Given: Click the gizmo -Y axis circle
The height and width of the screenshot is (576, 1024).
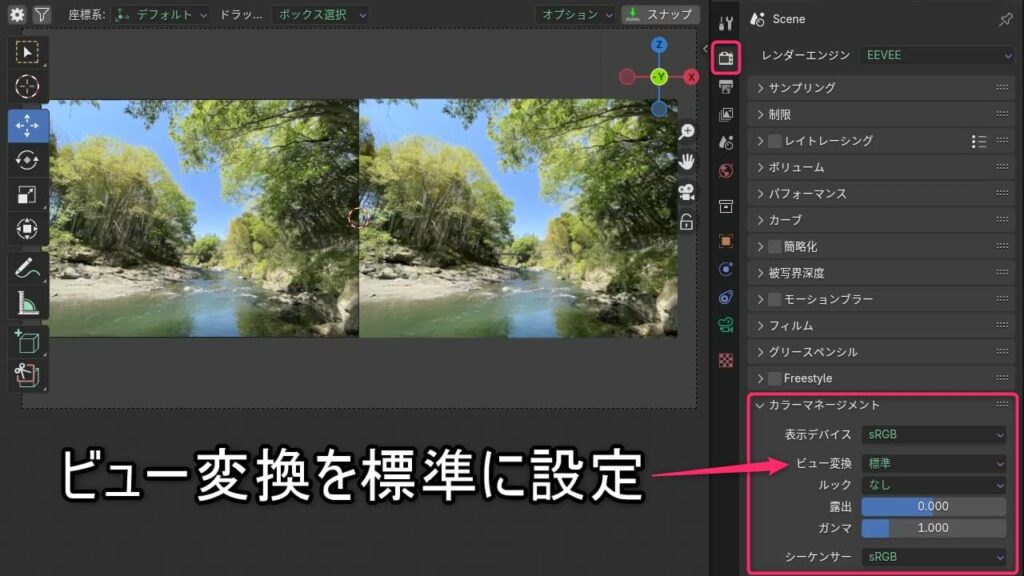Looking at the screenshot, I should point(659,77).
